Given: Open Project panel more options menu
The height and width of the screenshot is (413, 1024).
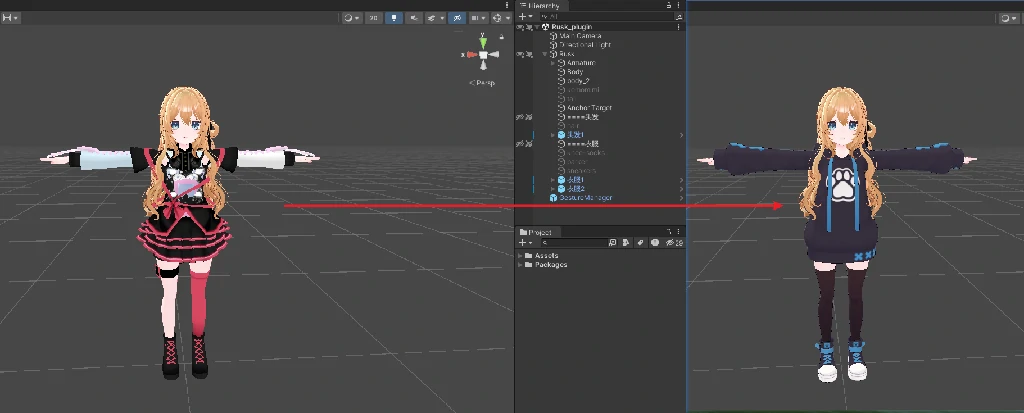Looking at the screenshot, I should click(x=680, y=232).
